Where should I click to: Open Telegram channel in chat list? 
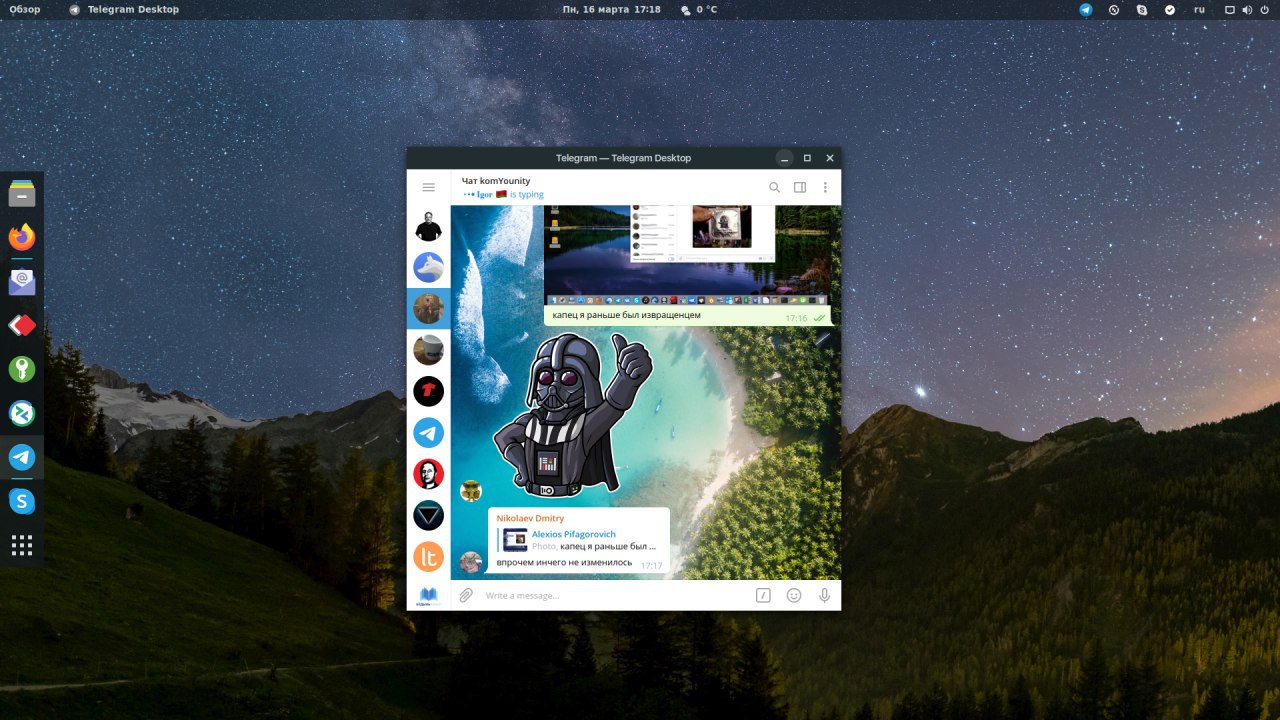click(428, 432)
